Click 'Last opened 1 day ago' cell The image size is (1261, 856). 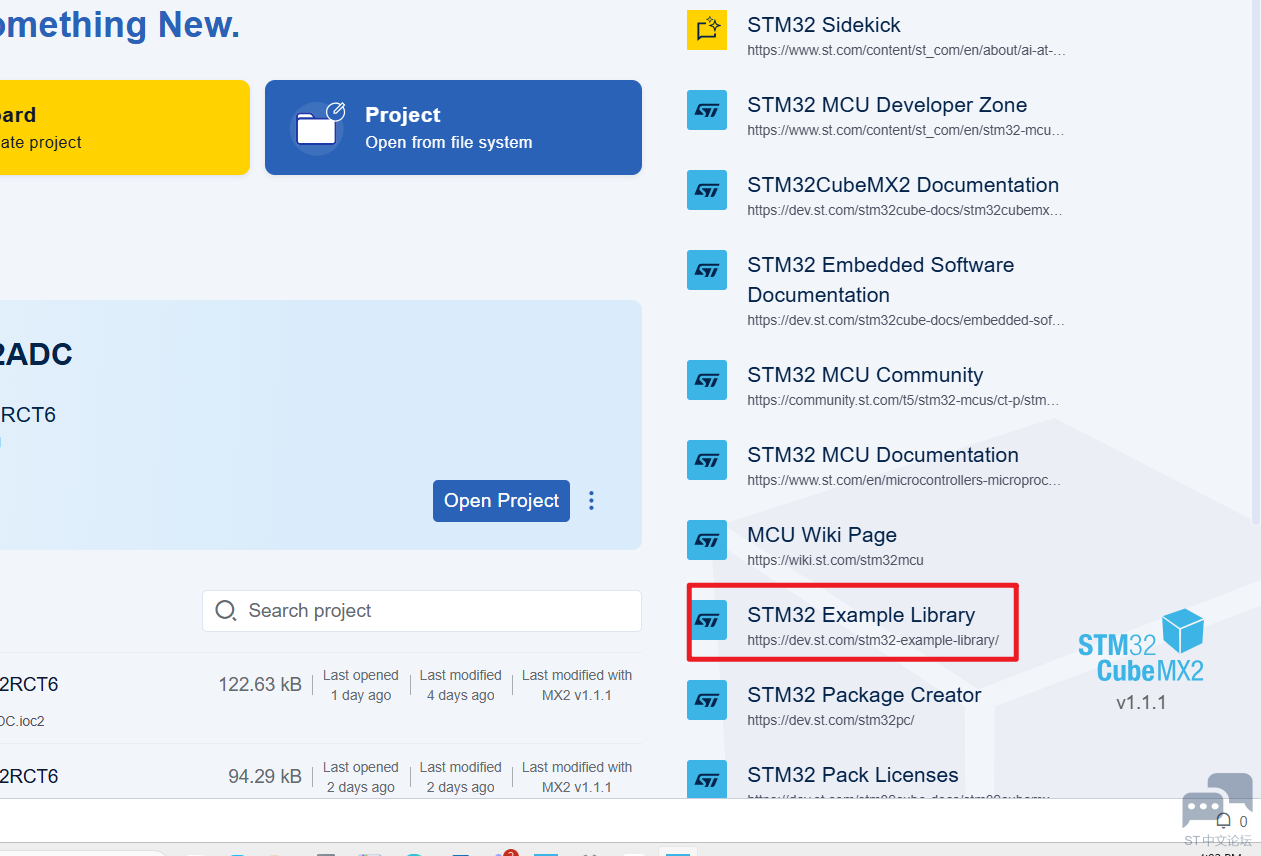(361, 685)
